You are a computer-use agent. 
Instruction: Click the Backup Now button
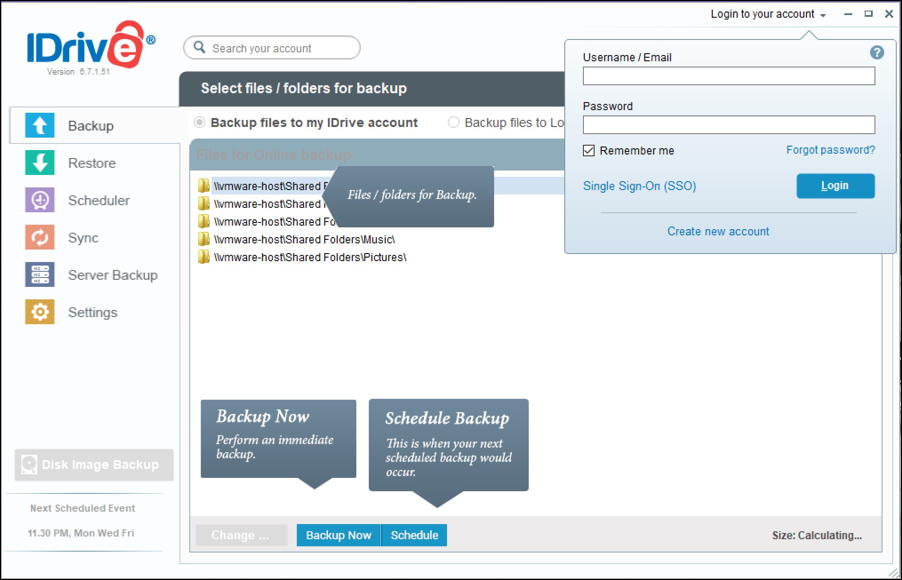(338, 535)
